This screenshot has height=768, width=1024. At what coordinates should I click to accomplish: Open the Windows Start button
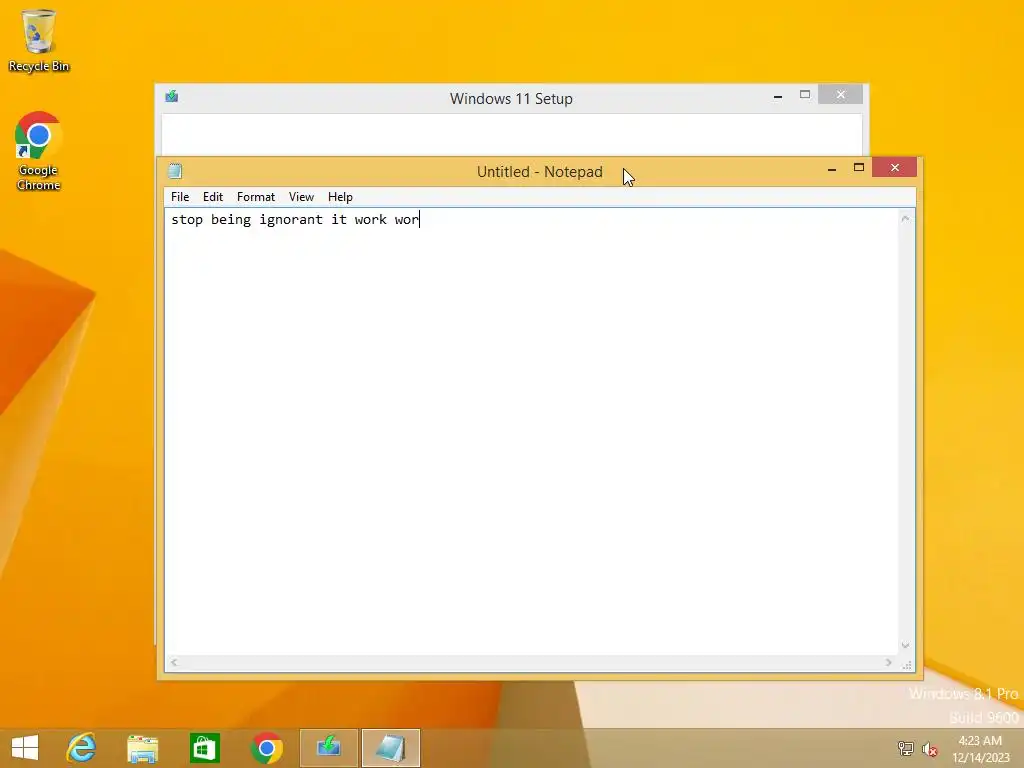[25, 748]
